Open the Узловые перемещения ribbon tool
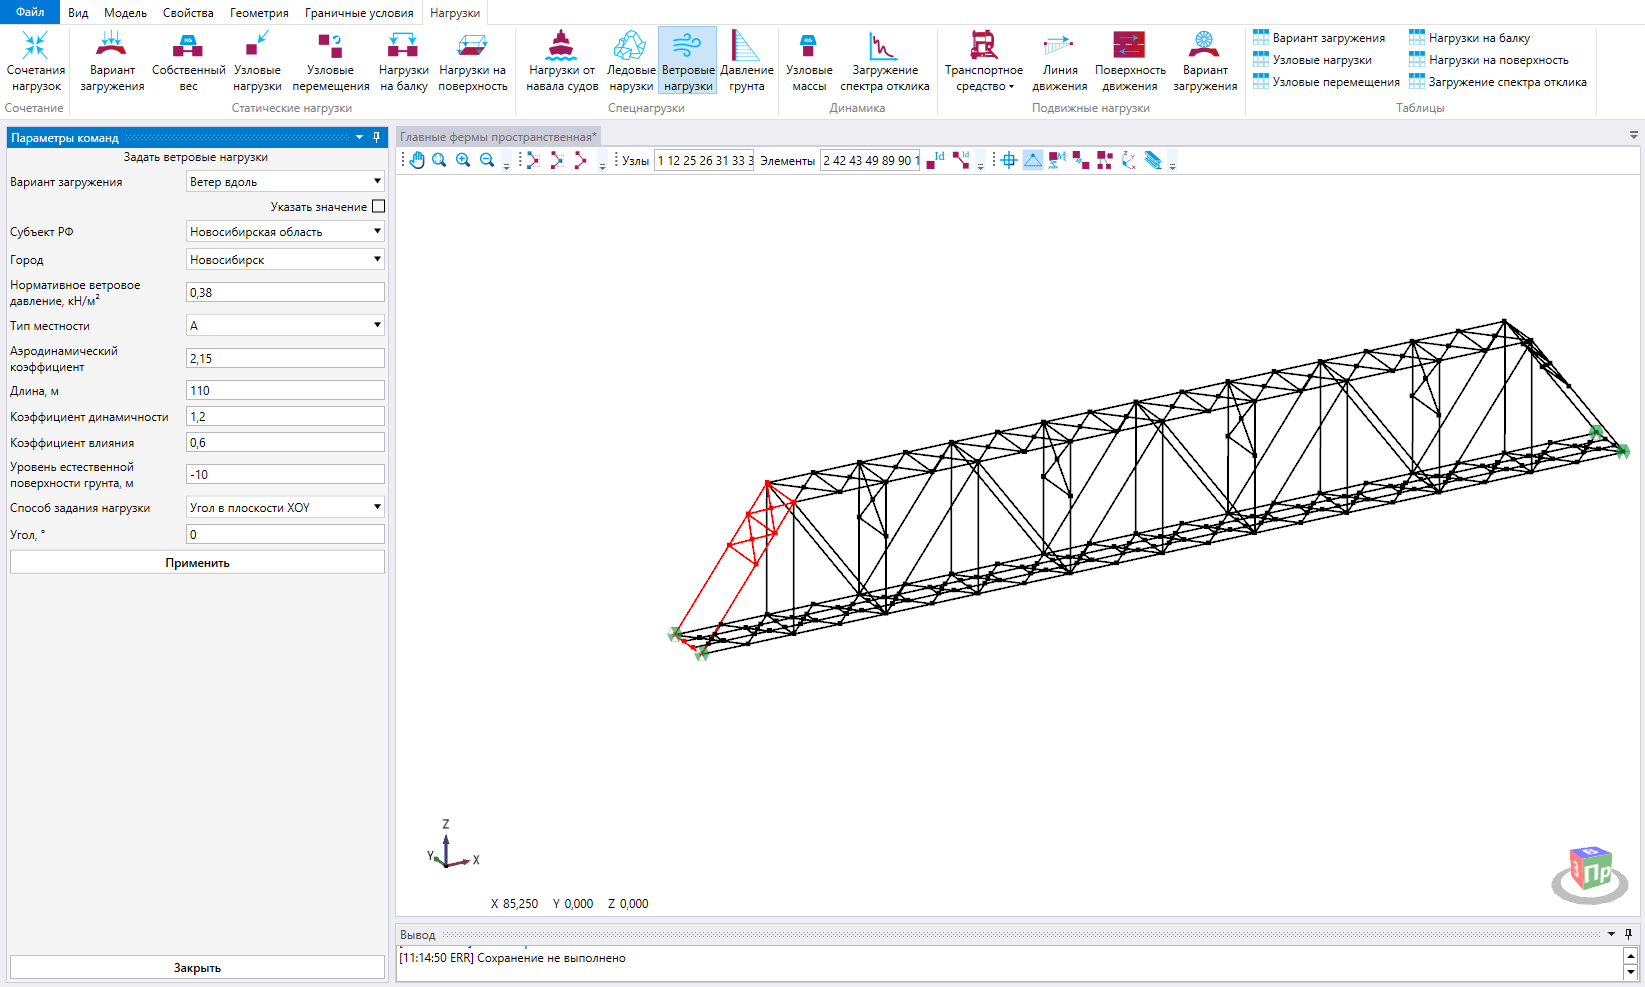Viewport: 1645px width, 987px height. tap(331, 61)
